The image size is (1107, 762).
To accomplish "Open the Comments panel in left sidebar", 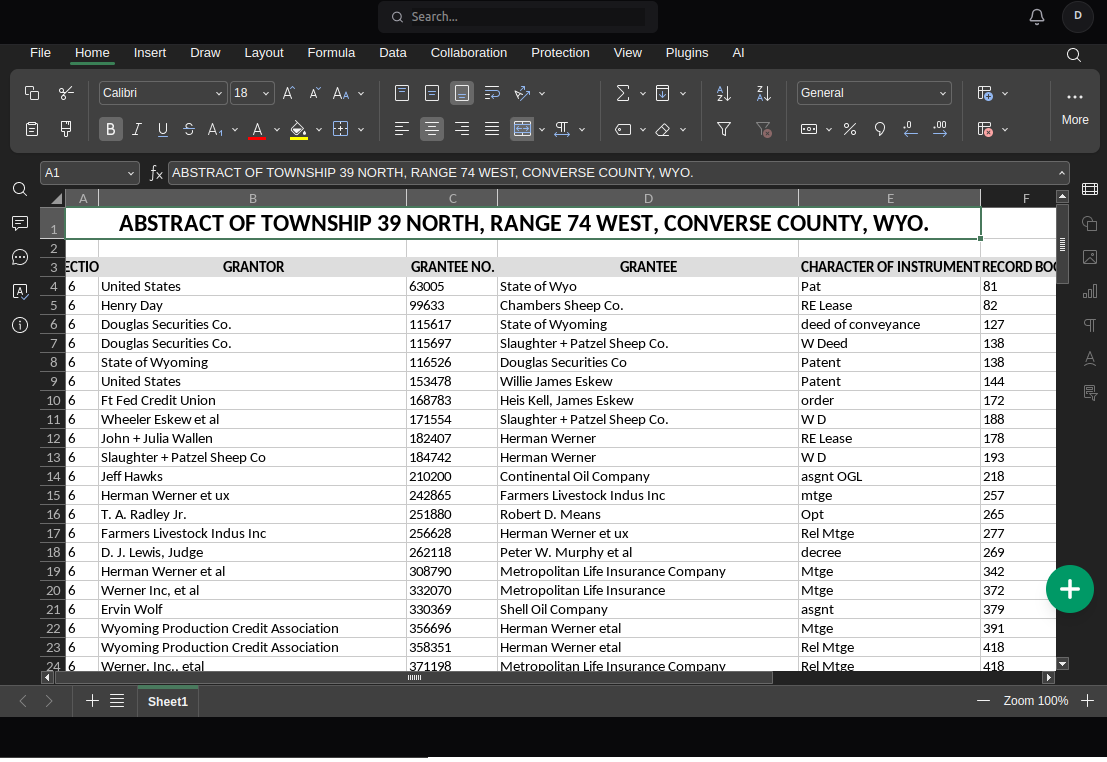I will click(20, 223).
